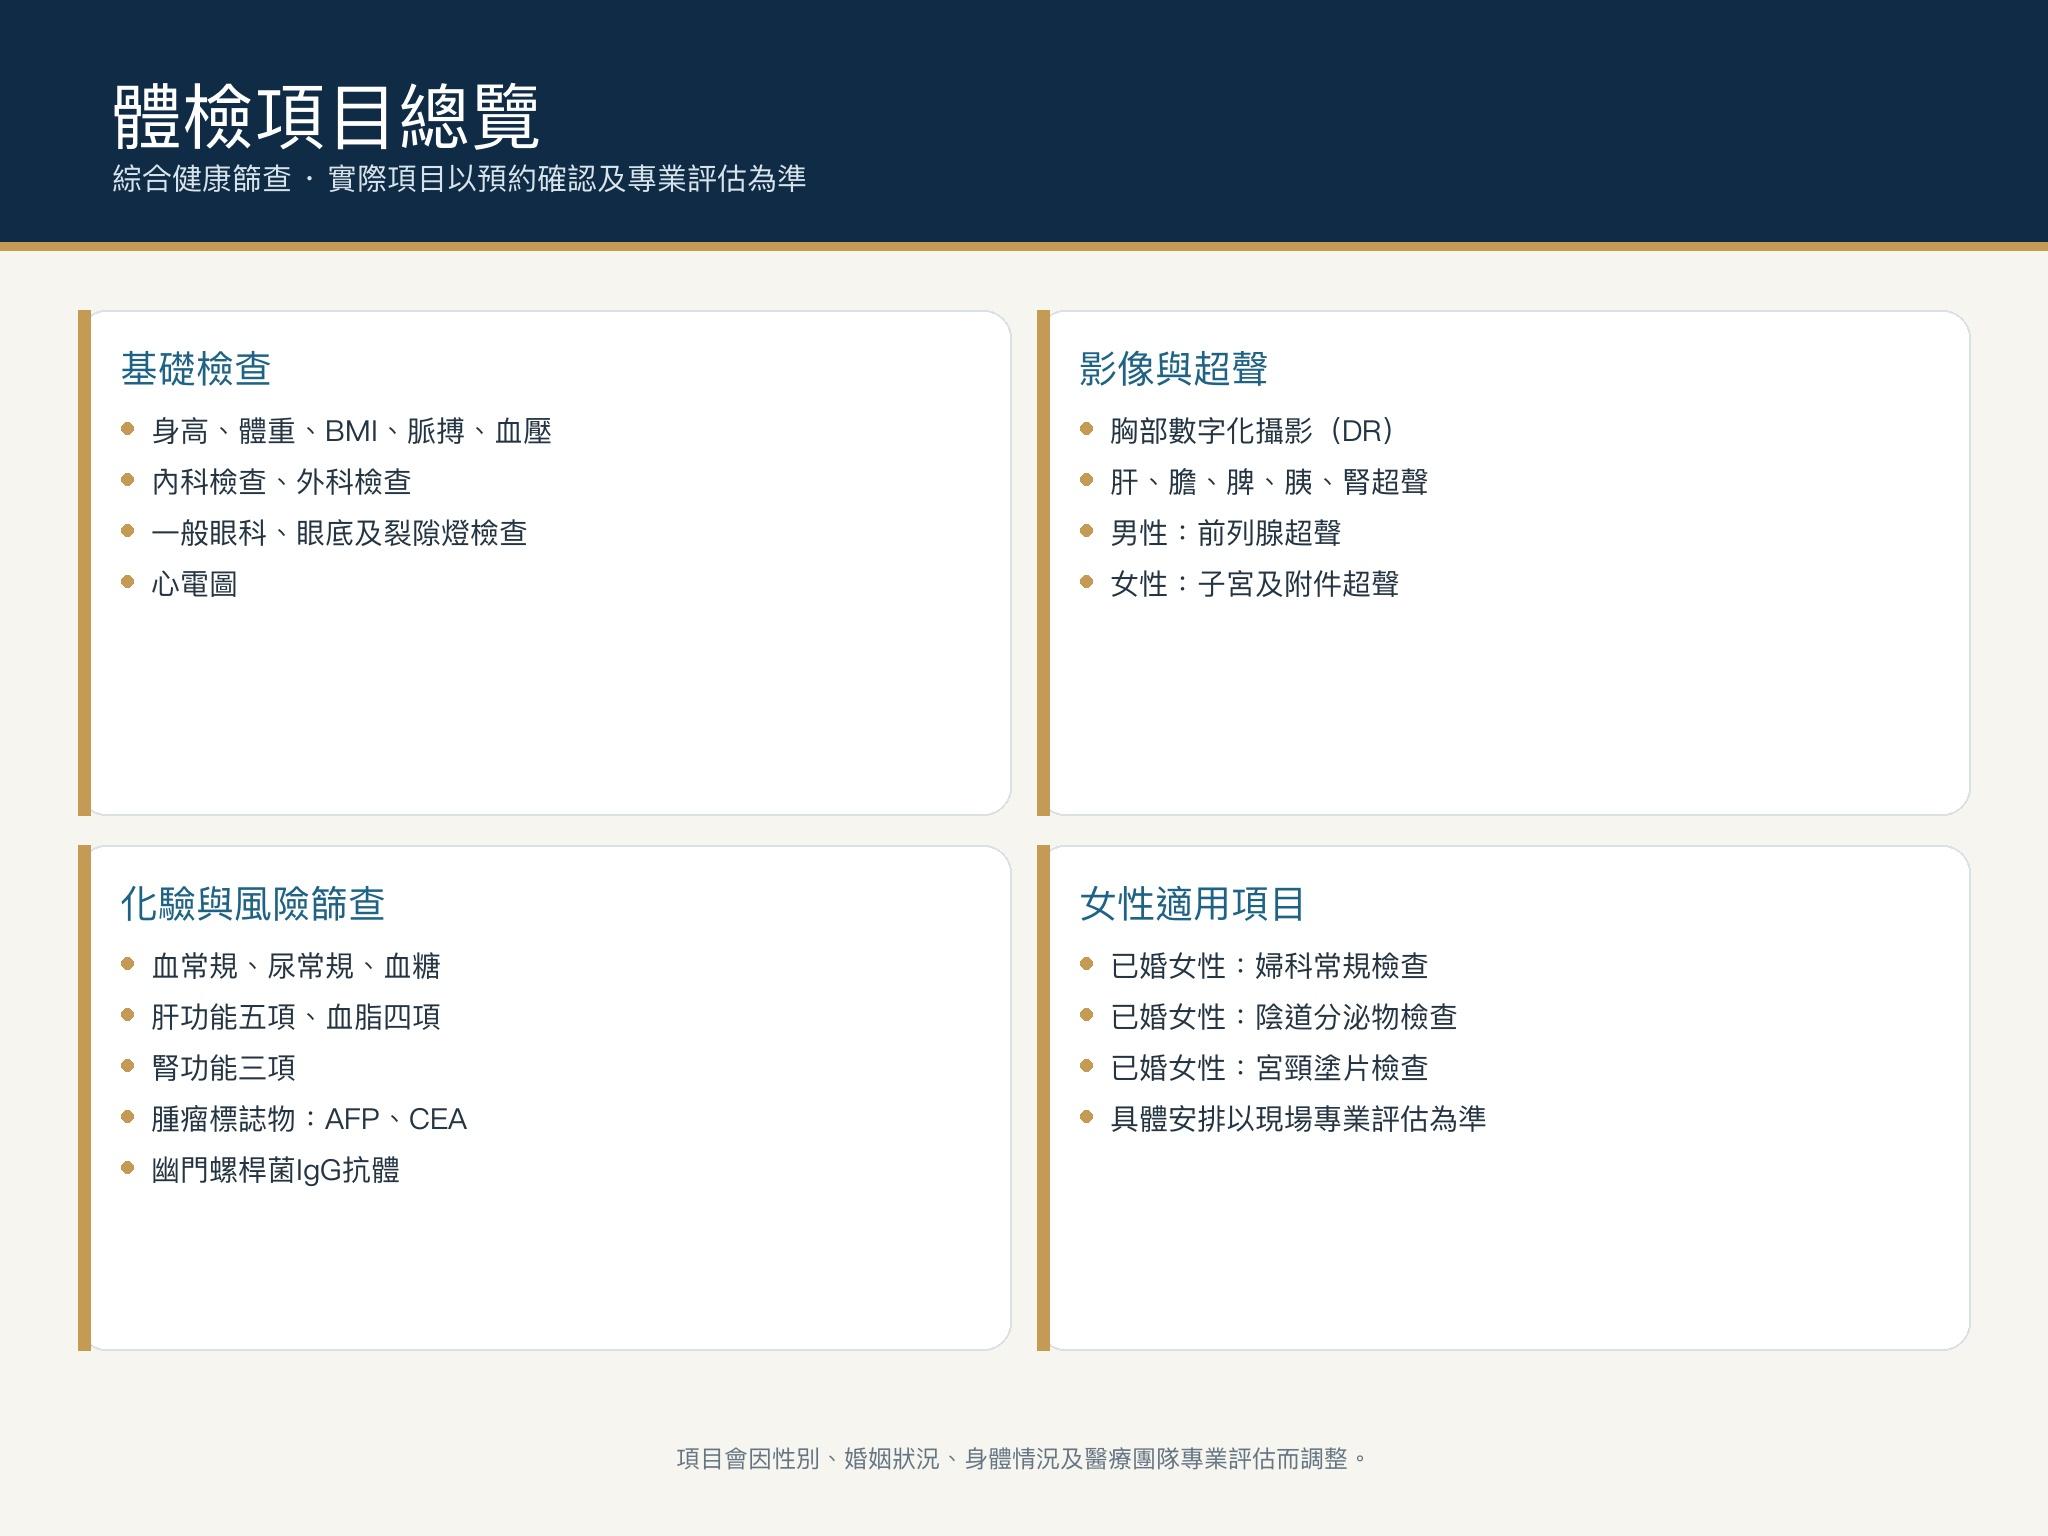Select the 影像與超聲 card heading

[1174, 369]
